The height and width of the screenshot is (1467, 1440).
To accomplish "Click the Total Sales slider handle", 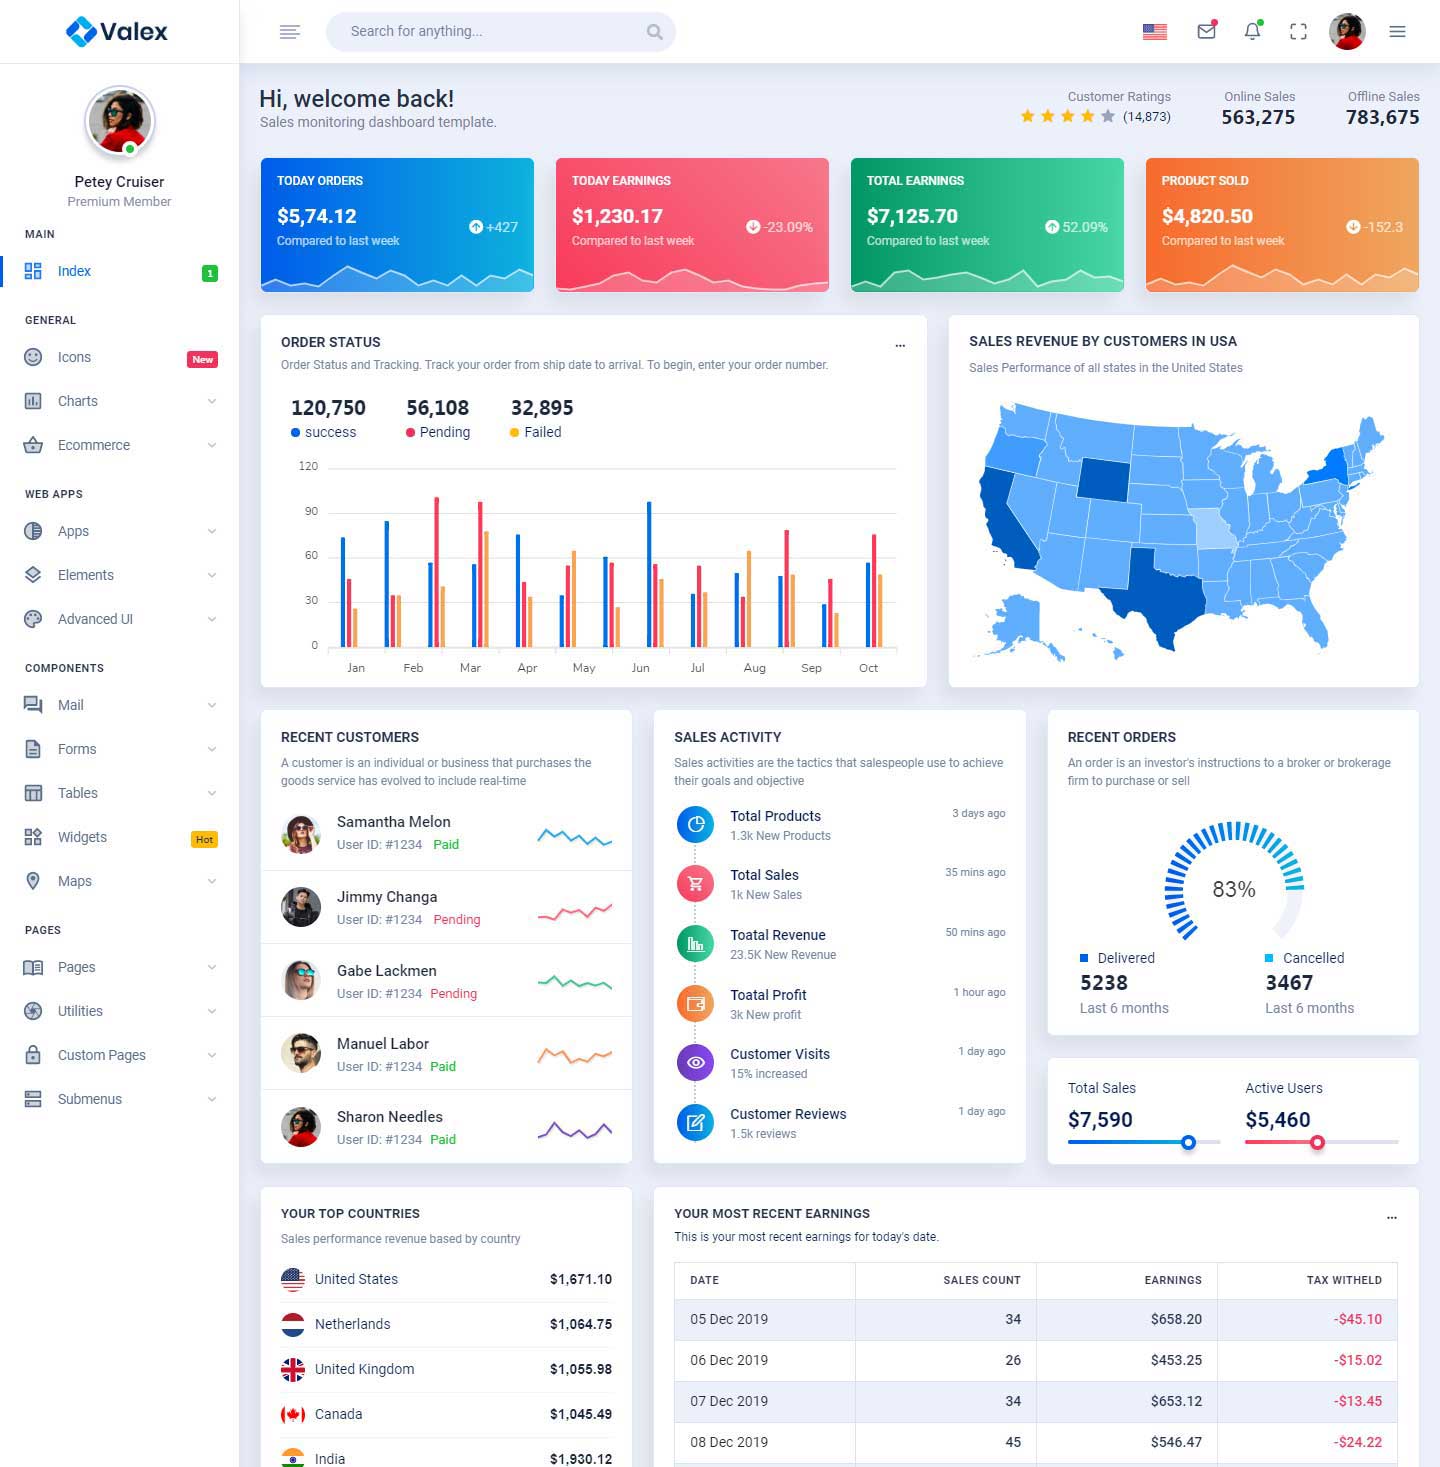I will tap(1188, 1142).
